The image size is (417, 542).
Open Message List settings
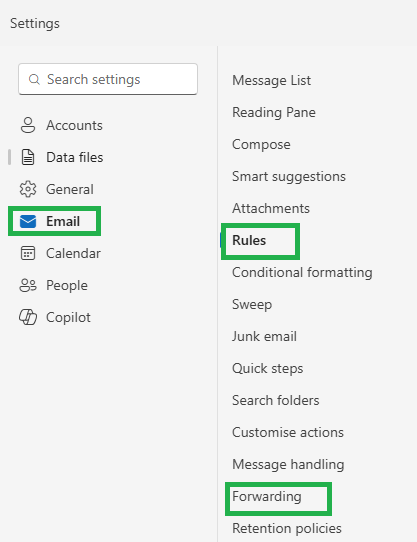(271, 81)
